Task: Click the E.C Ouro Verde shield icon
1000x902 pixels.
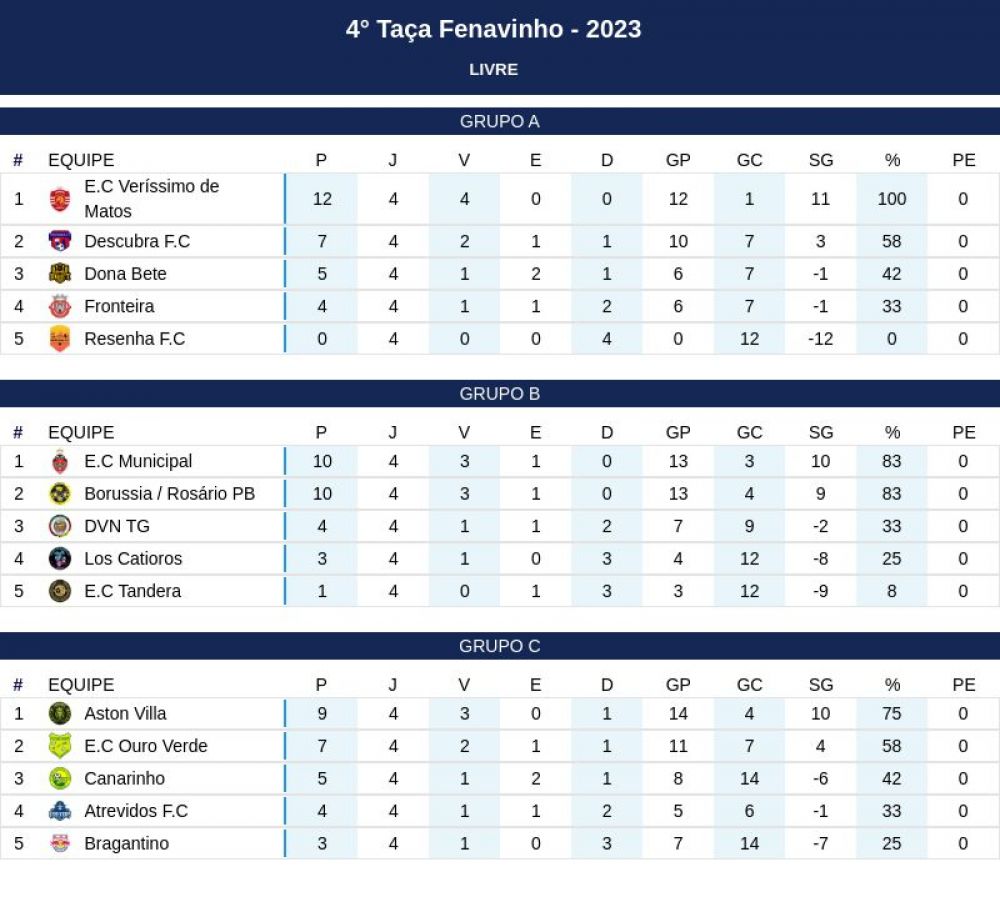Action: click(60, 746)
